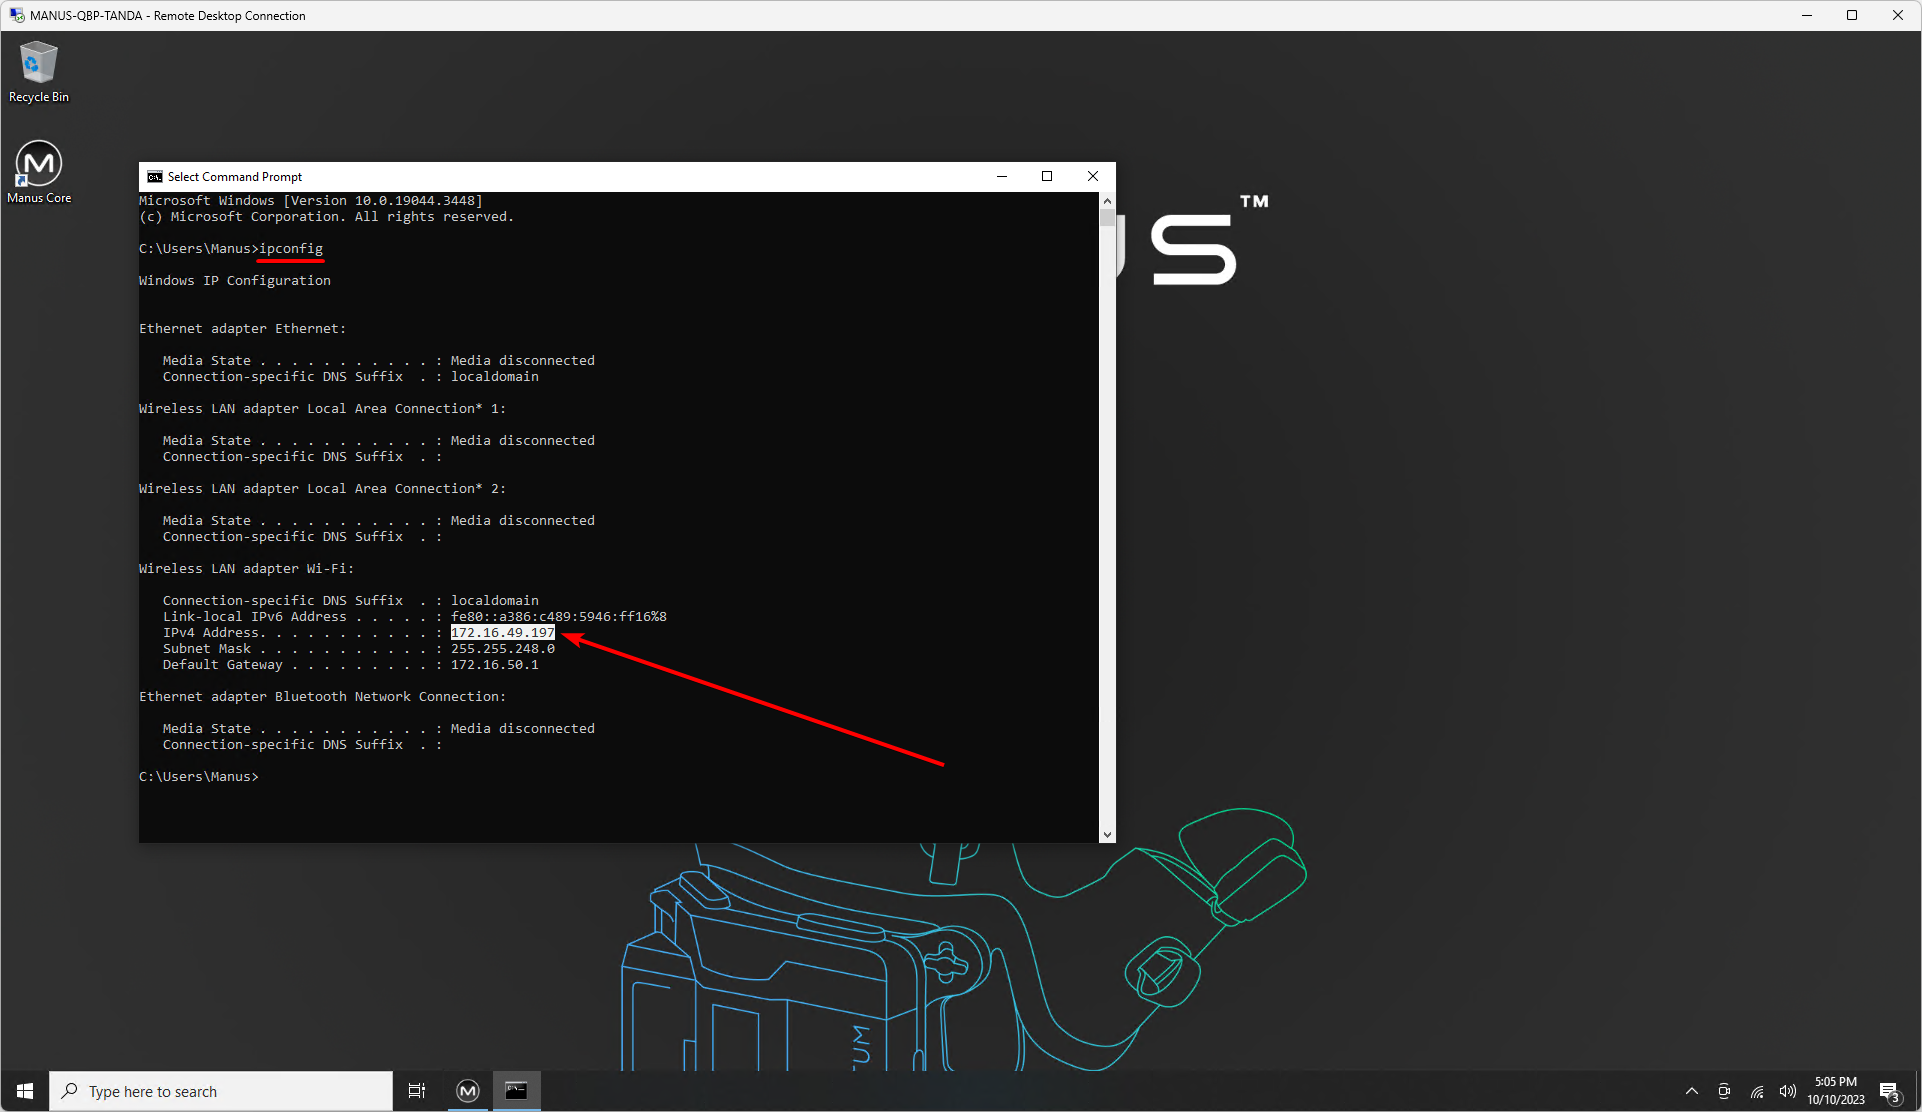Click the Remote Desktop Connection title icon
The width and height of the screenshot is (1922, 1112).
(16, 15)
